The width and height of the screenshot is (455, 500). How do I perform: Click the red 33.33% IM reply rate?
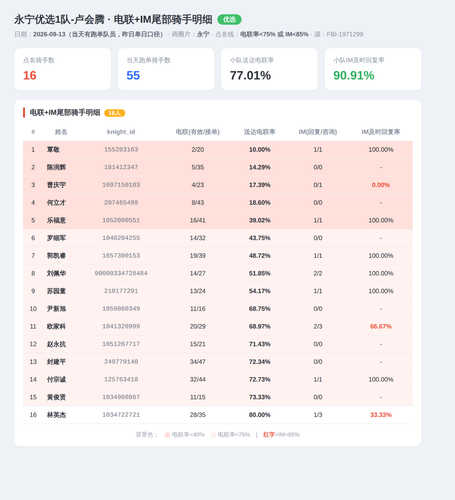[x=381, y=415]
